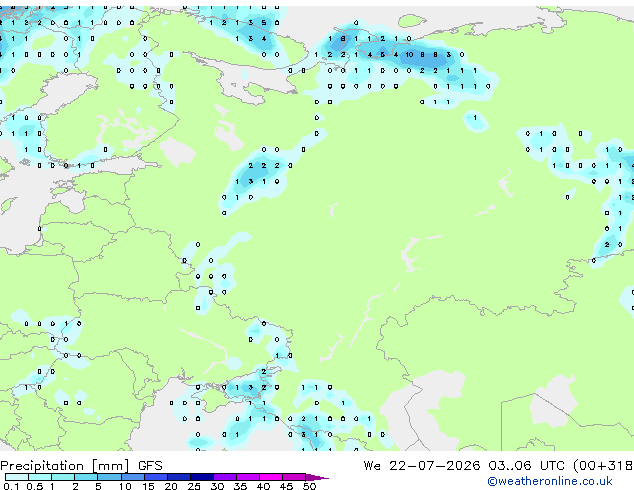Click the legend label '30'
This screenshot has height=490, width=634.
click(217, 486)
